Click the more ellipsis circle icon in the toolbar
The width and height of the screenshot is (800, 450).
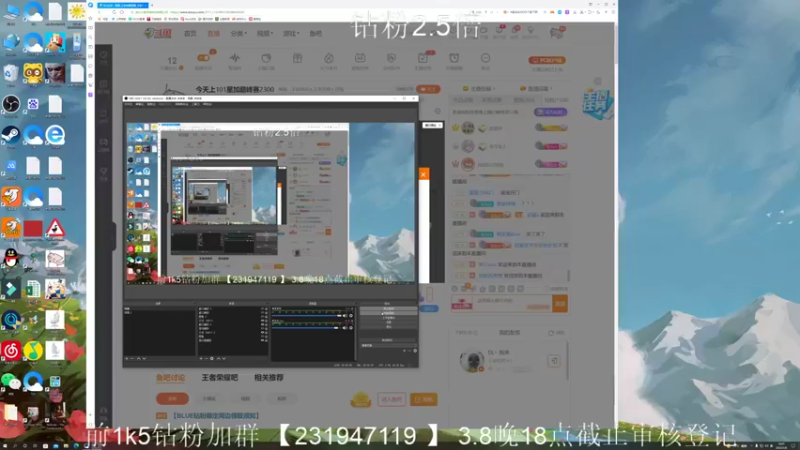pos(485,58)
